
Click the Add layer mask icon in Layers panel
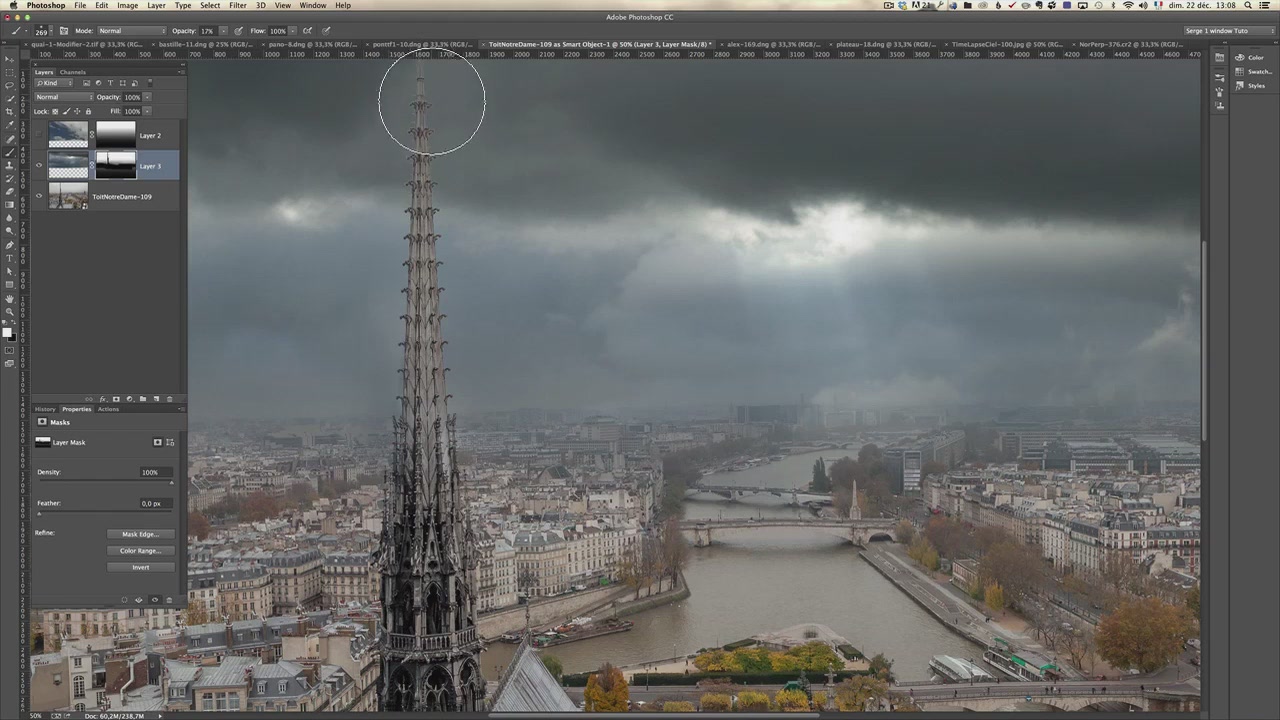tap(116, 399)
